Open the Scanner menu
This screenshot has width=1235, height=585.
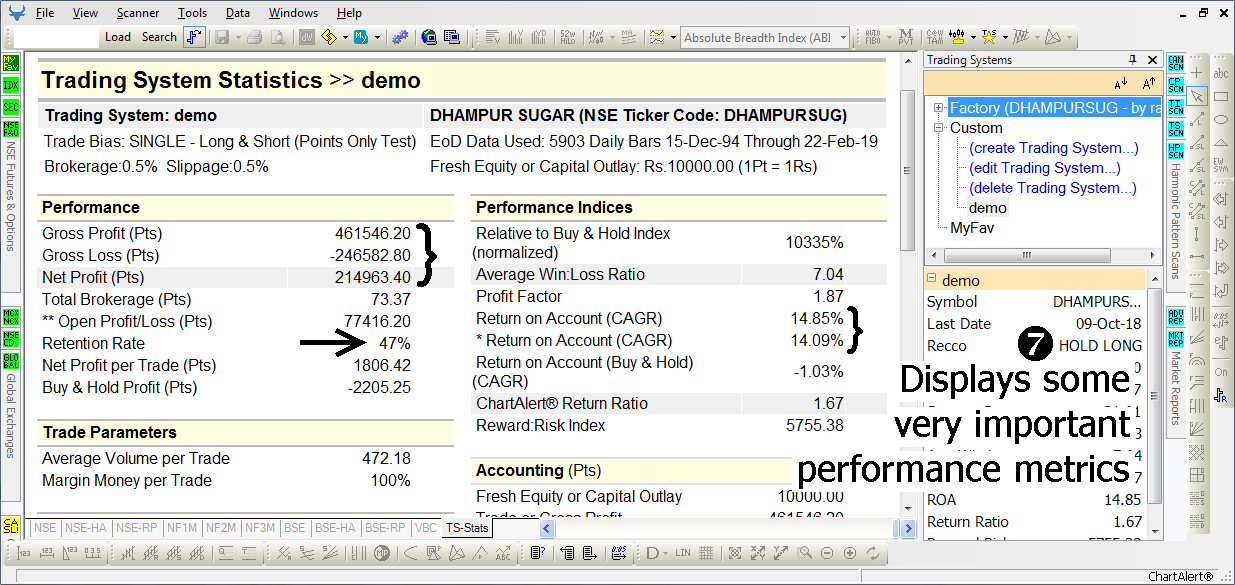(137, 13)
